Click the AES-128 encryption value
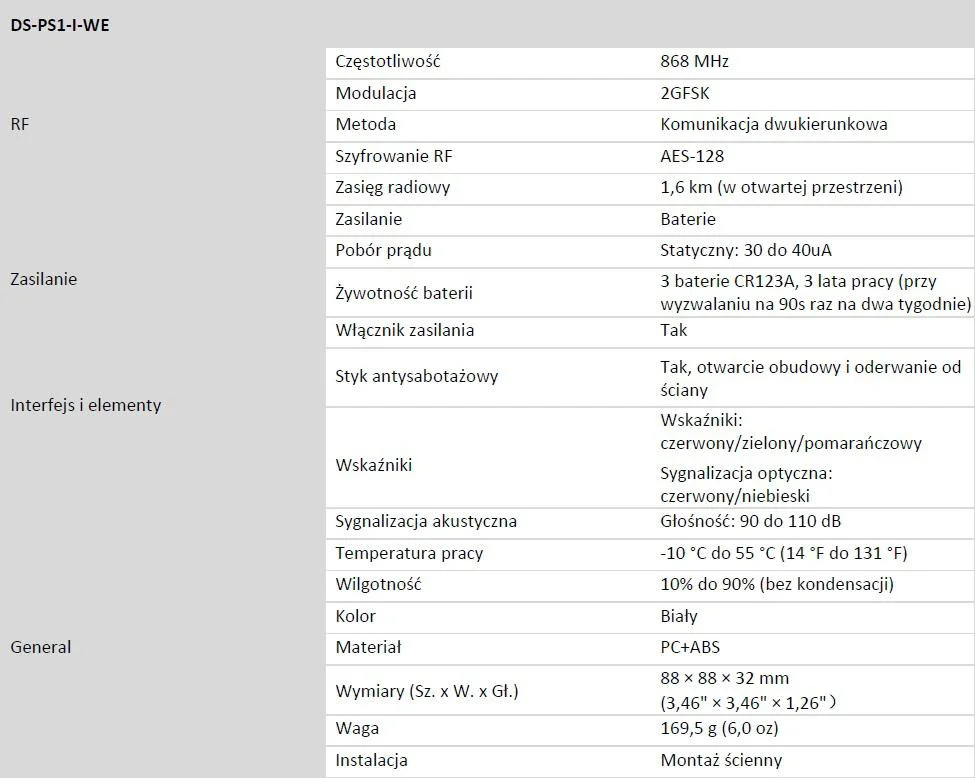The width and height of the screenshot is (975, 778). click(x=692, y=156)
